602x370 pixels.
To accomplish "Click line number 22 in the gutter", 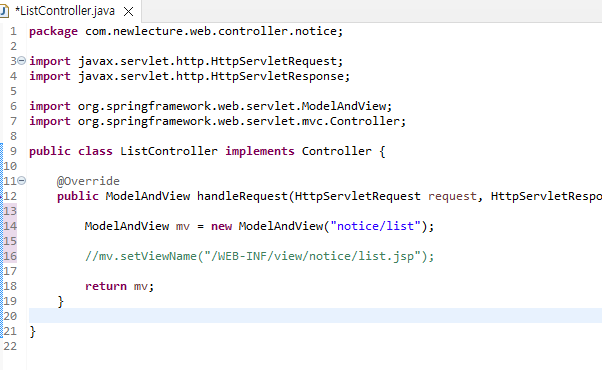I will pos(10,346).
